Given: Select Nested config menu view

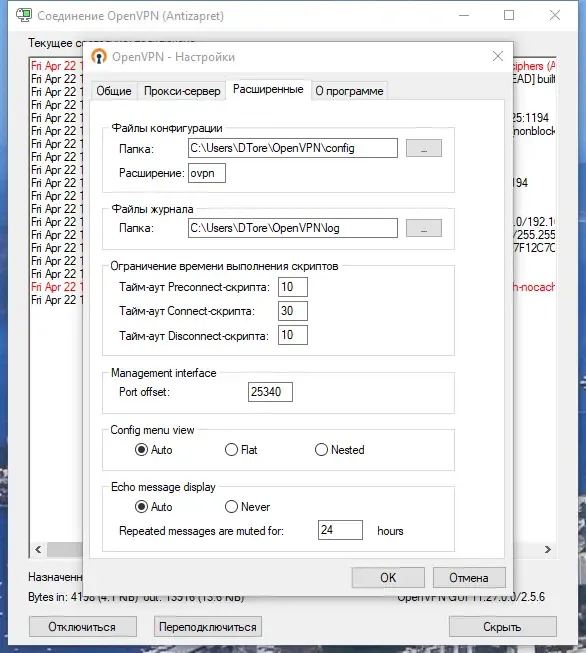Looking at the screenshot, I should pyautogui.click(x=339, y=450).
